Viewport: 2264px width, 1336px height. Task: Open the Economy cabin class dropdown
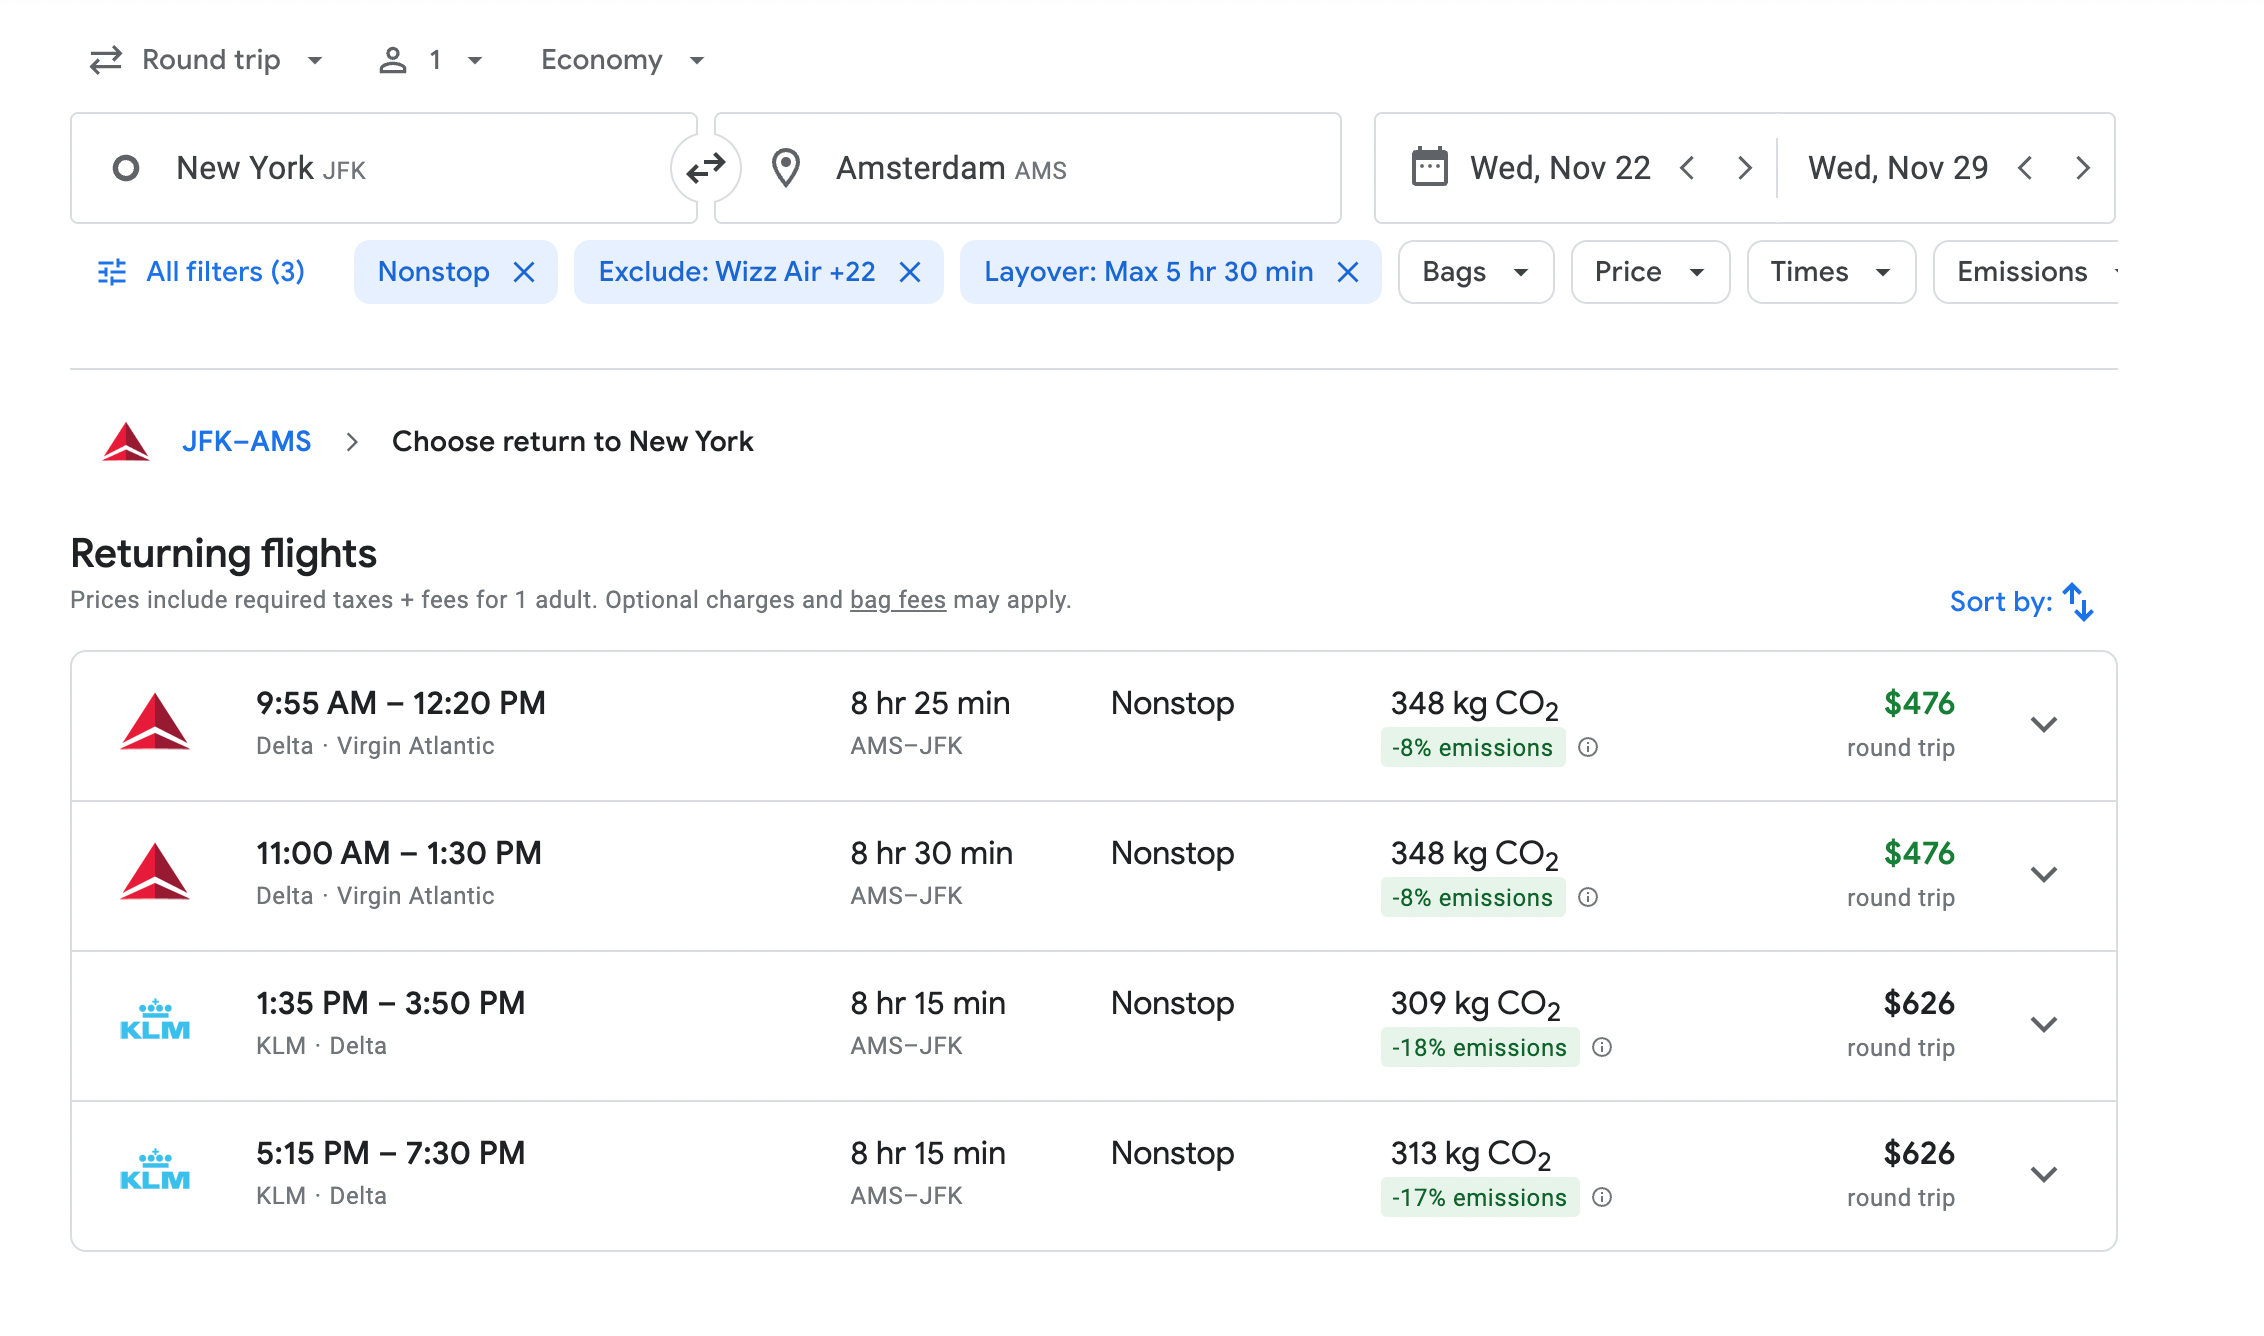click(622, 60)
